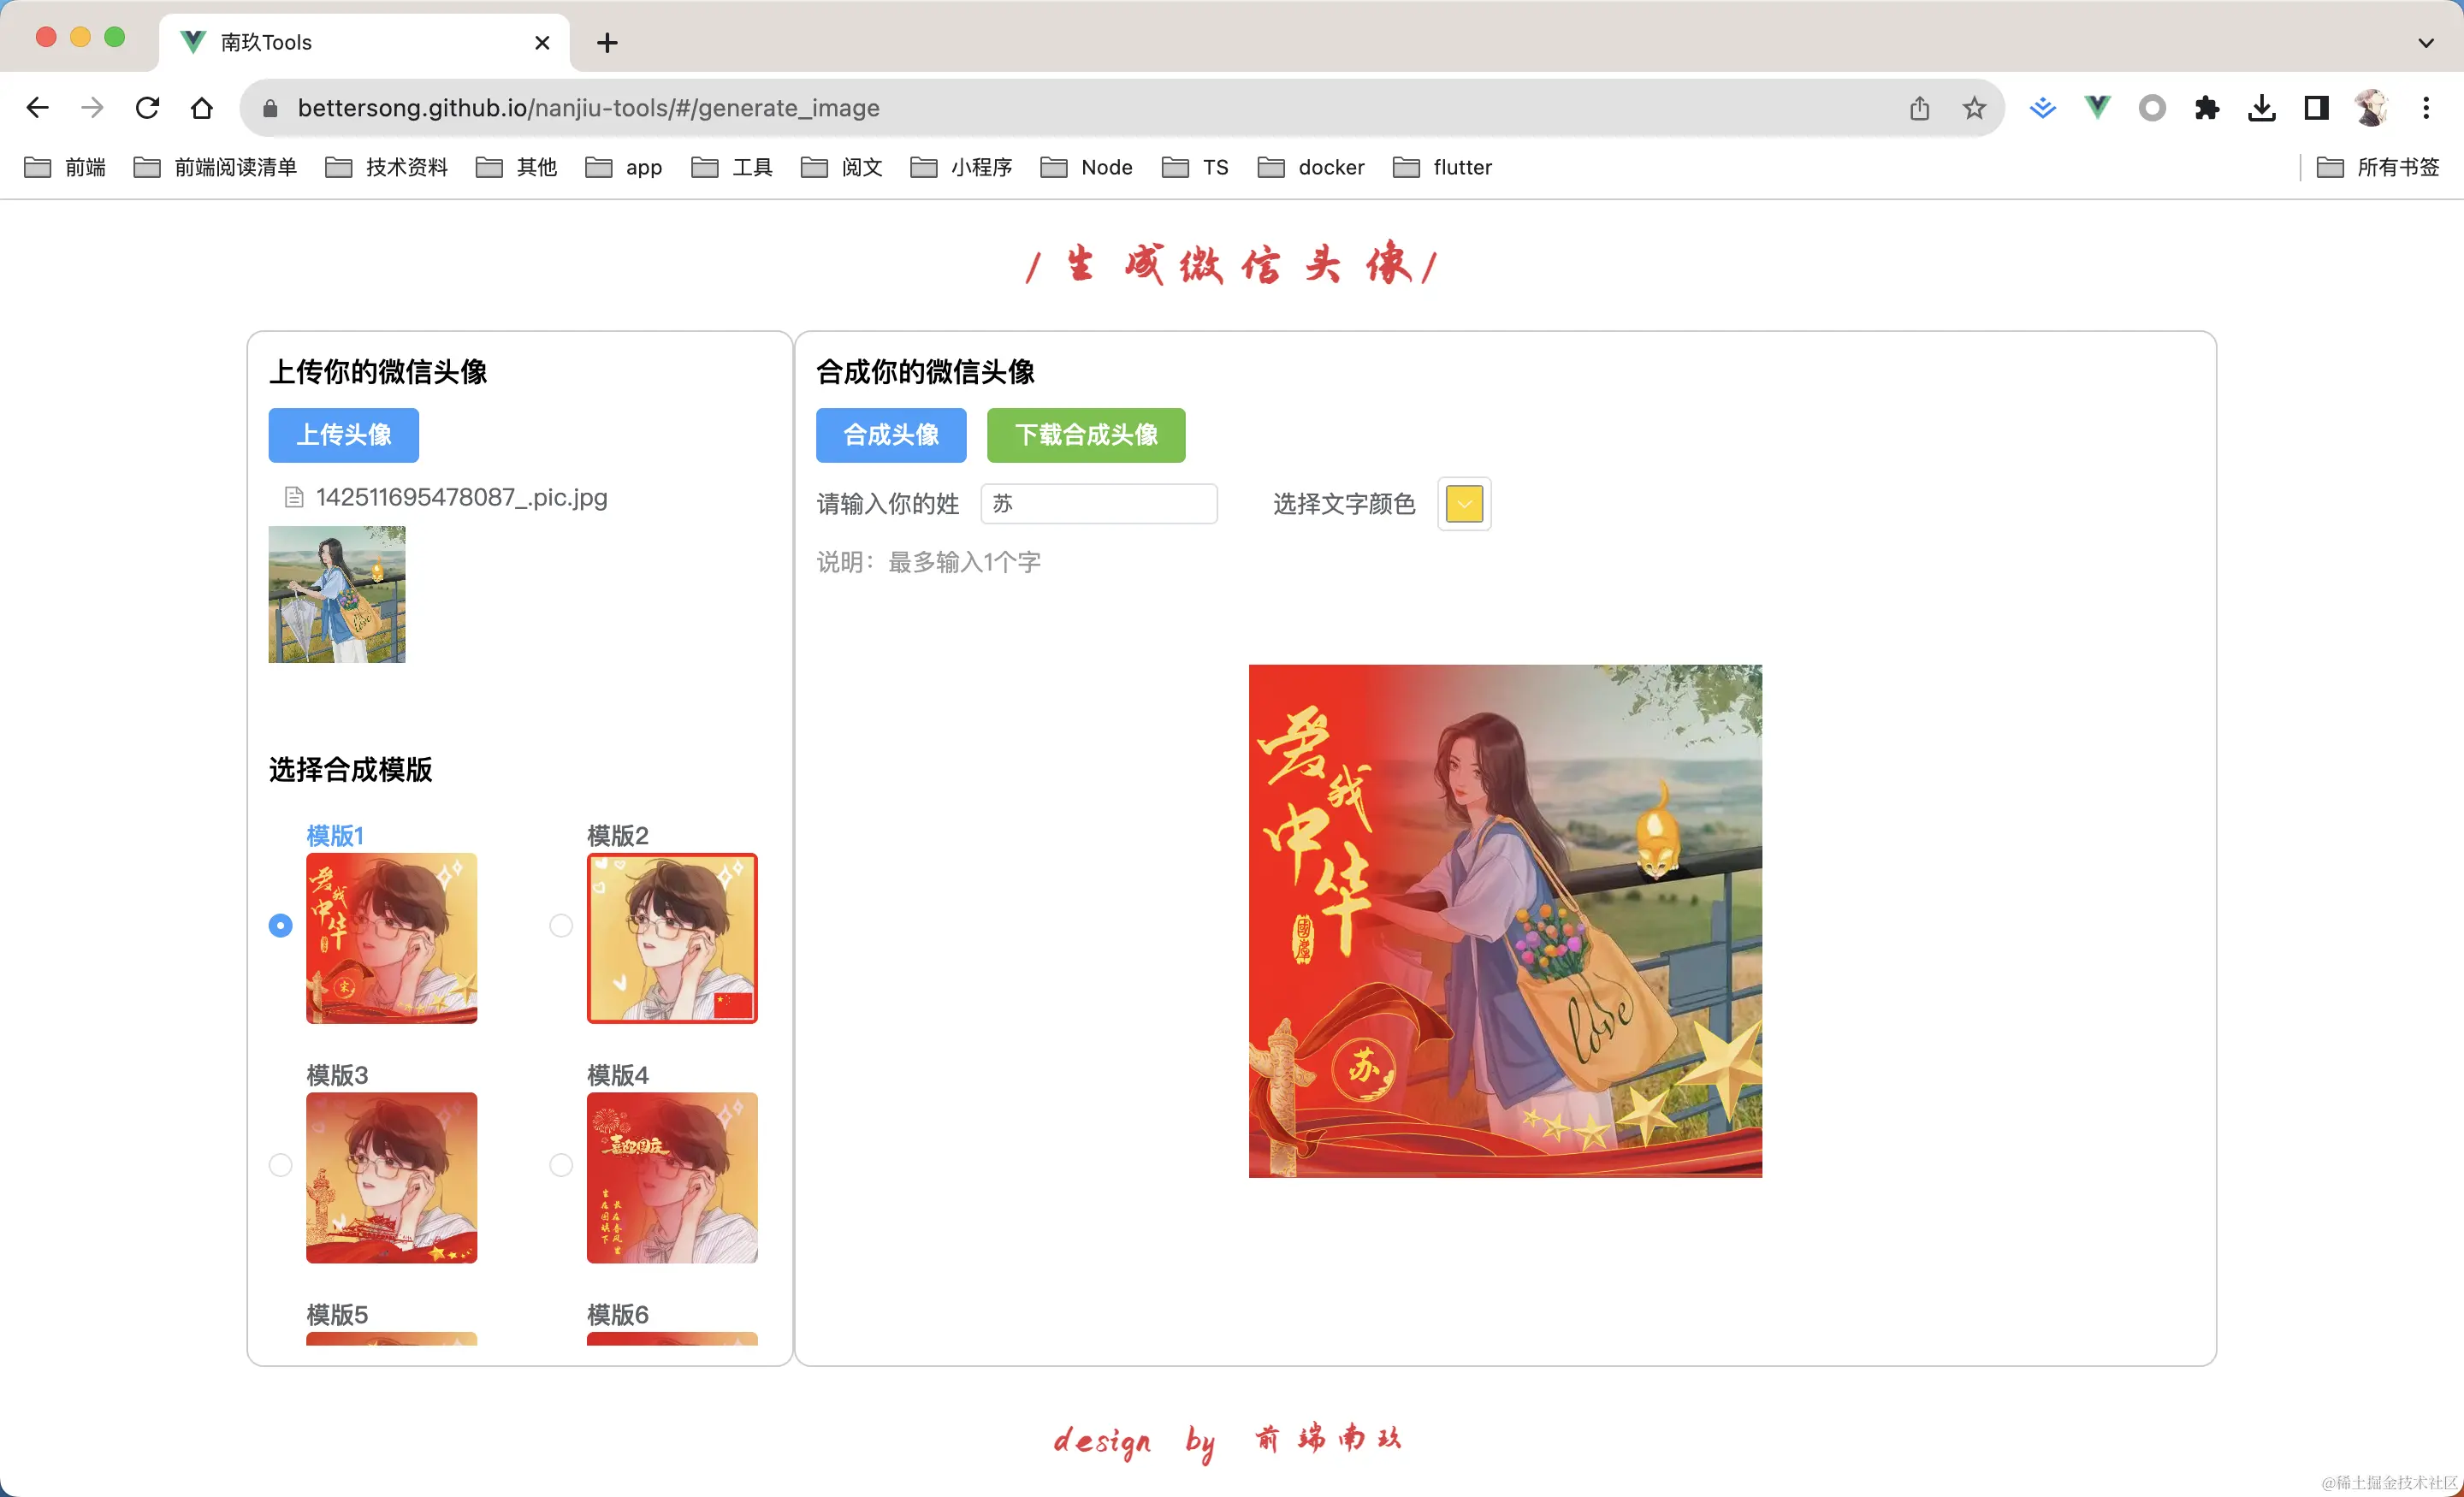
Task: Open the Node bookmark folder
Action: tap(1087, 167)
